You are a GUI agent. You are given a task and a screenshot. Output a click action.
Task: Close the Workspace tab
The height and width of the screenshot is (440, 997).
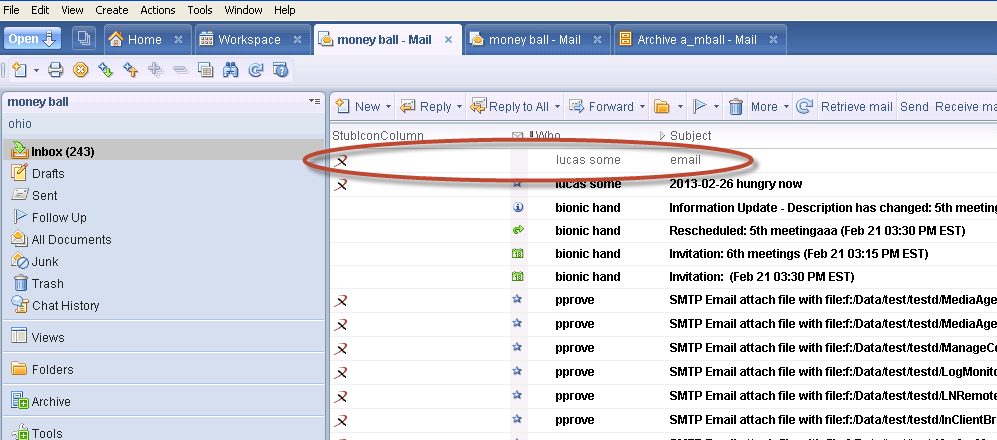coord(297,39)
